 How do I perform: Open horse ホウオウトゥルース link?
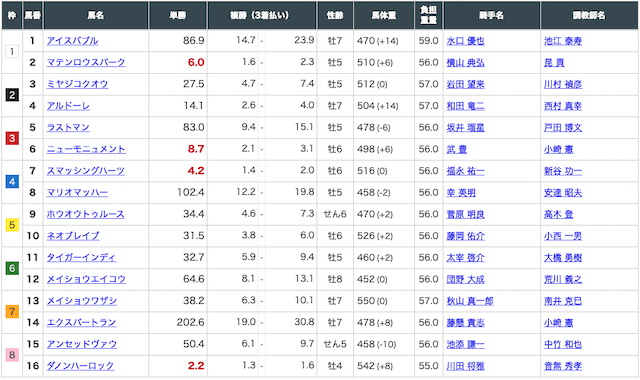tap(86, 214)
